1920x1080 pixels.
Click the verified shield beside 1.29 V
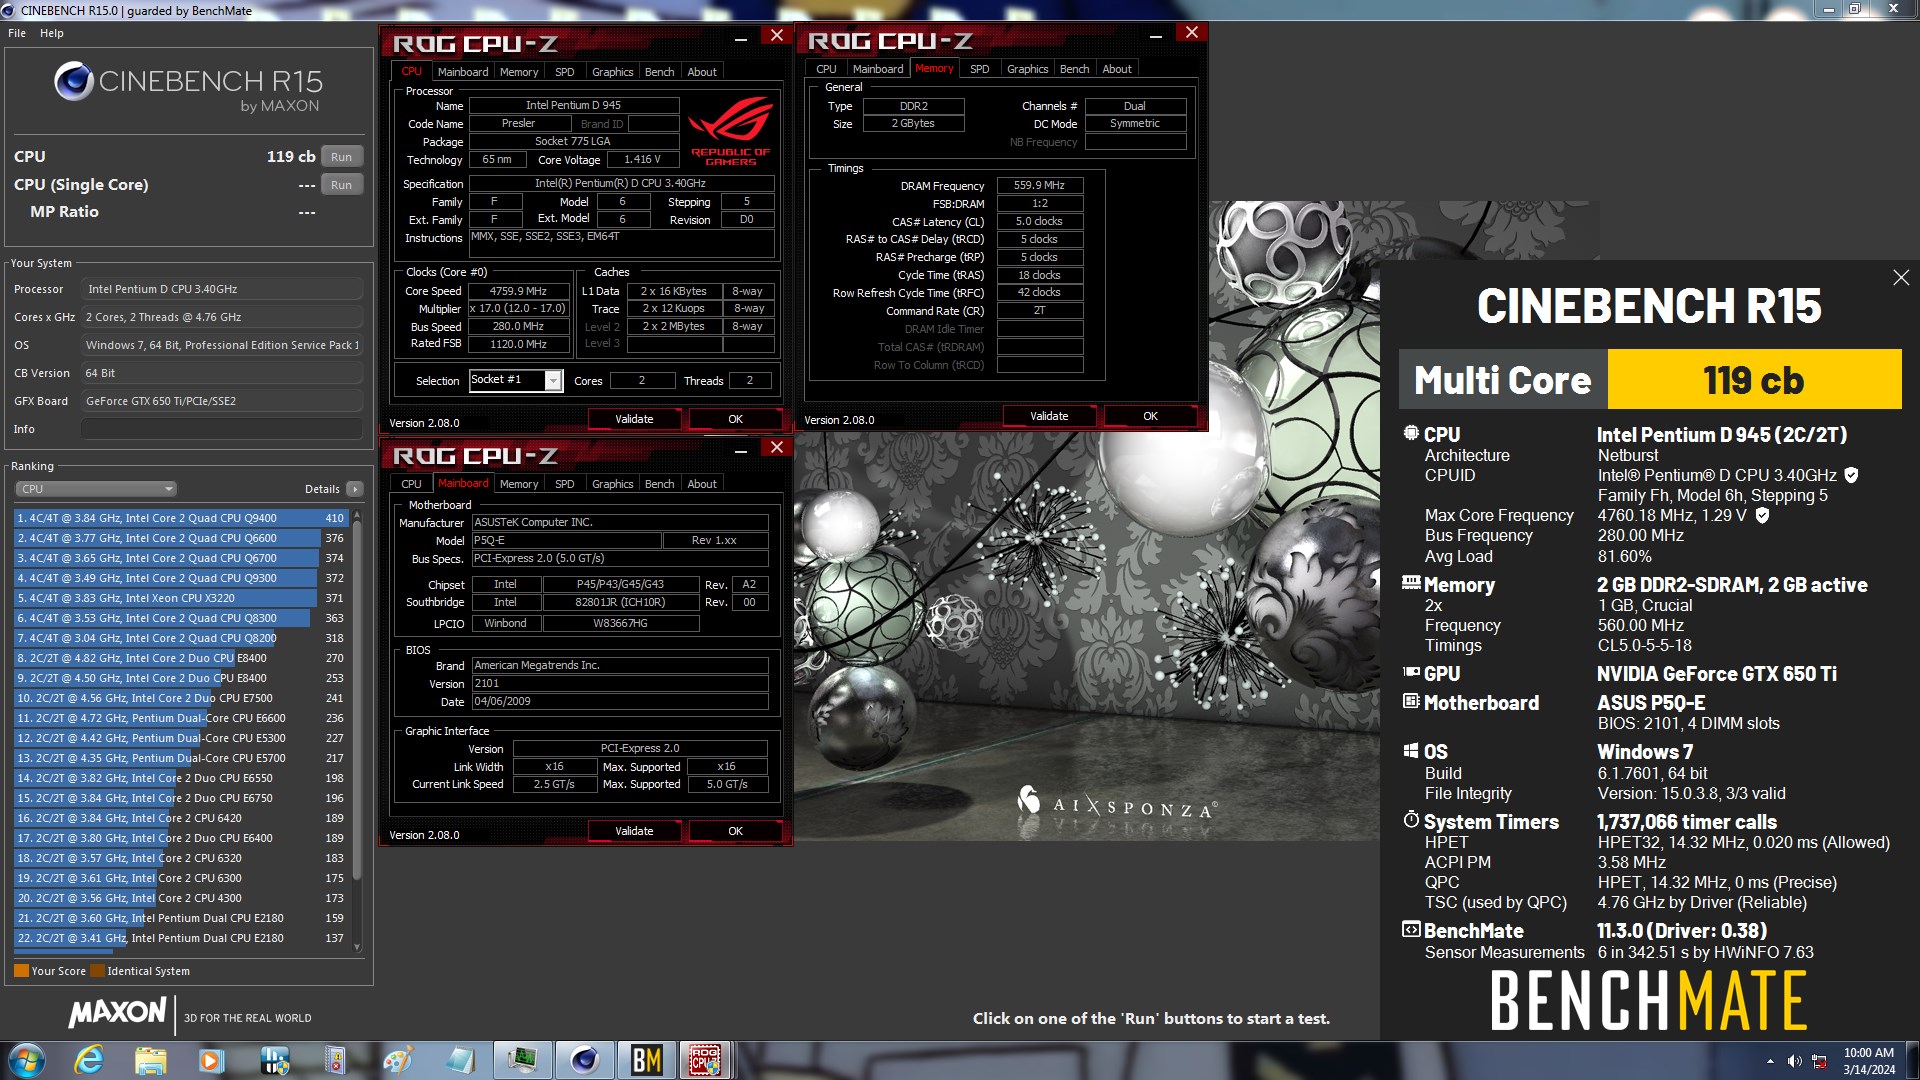[1762, 515]
